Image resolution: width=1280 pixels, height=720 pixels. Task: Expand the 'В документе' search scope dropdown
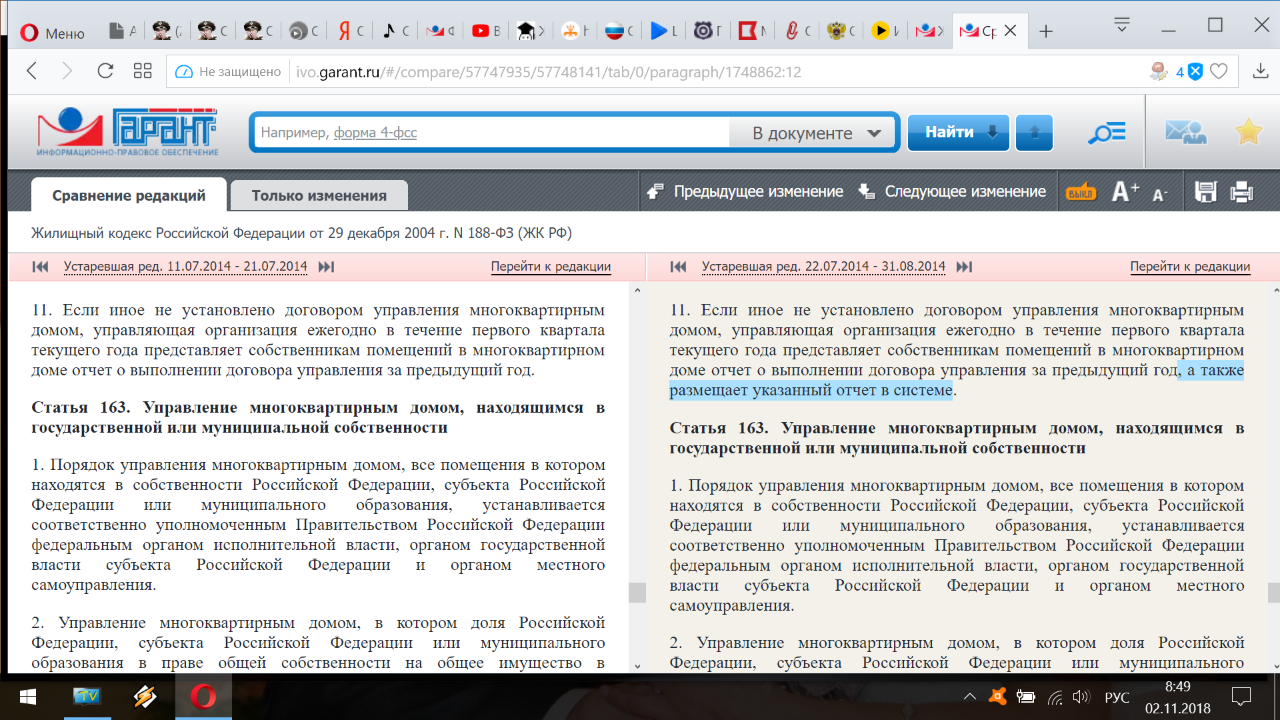[x=816, y=133]
